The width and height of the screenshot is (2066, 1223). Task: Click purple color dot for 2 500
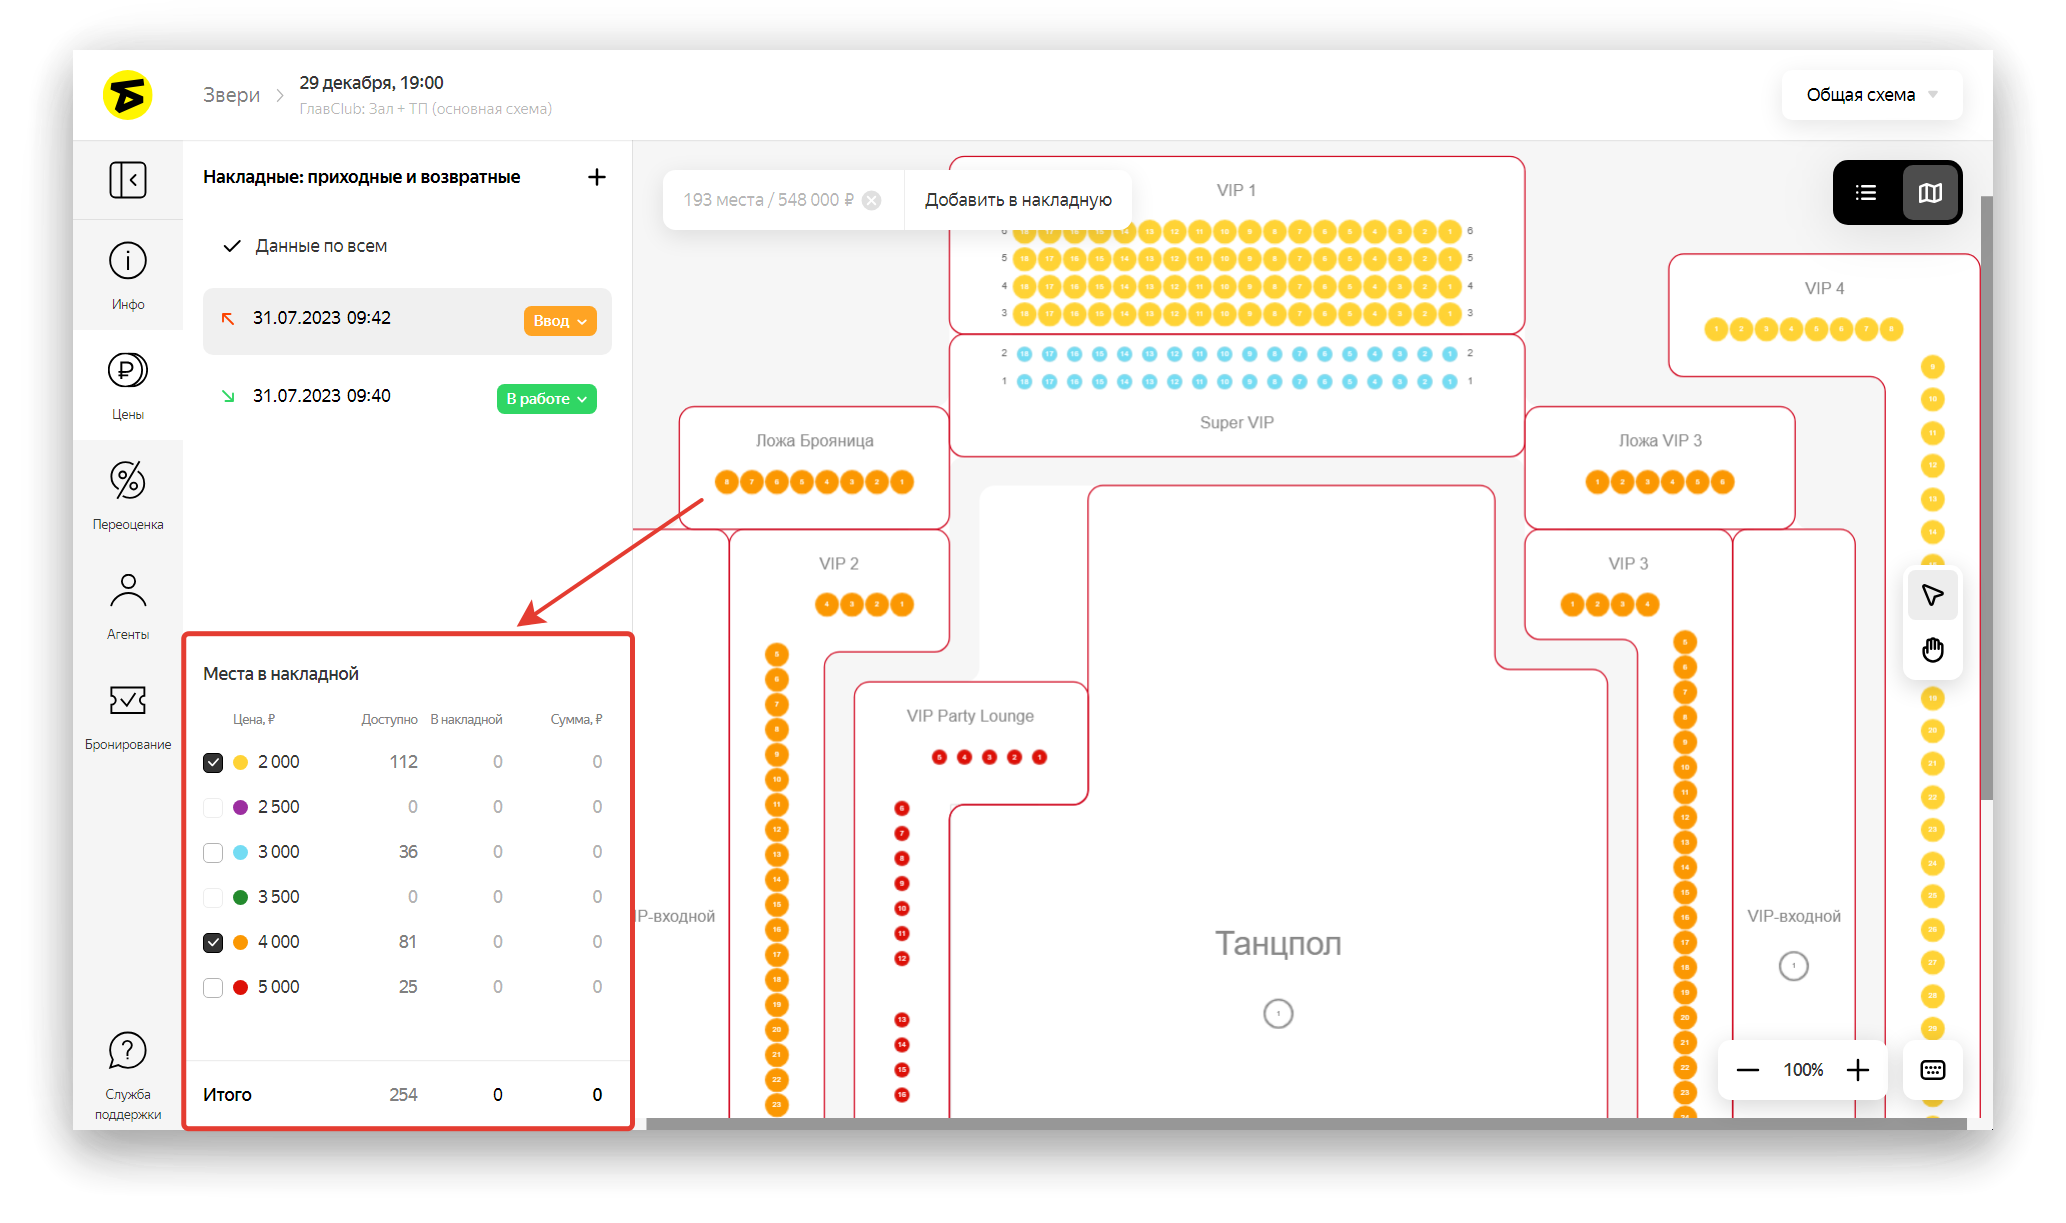click(241, 808)
